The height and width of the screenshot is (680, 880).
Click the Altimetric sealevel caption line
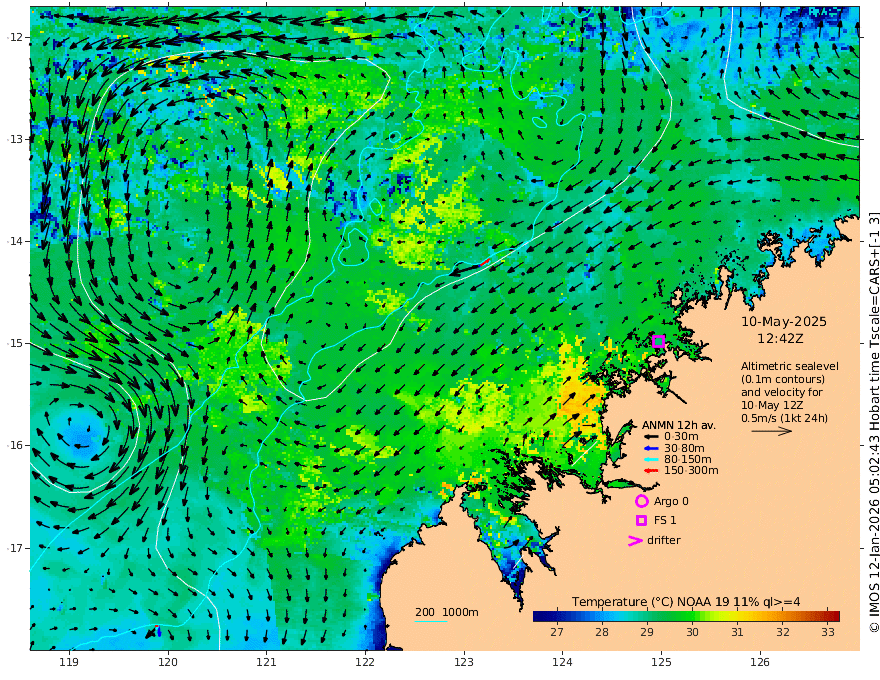(790, 366)
